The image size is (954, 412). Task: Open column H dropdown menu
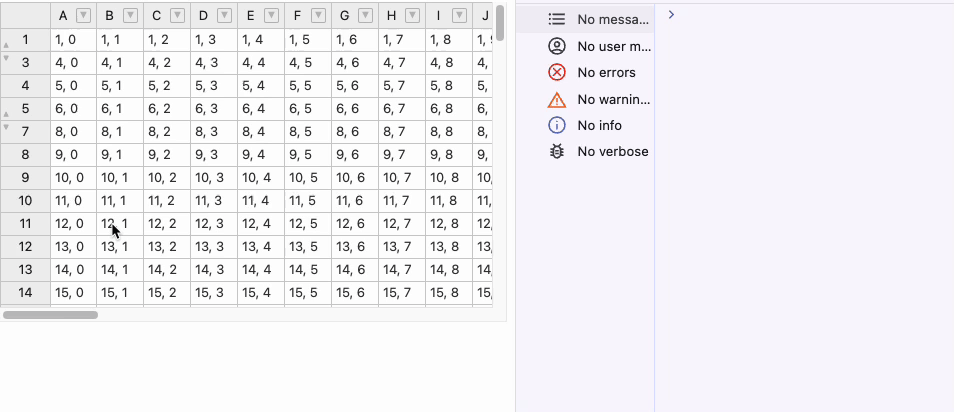pyautogui.click(x=412, y=15)
